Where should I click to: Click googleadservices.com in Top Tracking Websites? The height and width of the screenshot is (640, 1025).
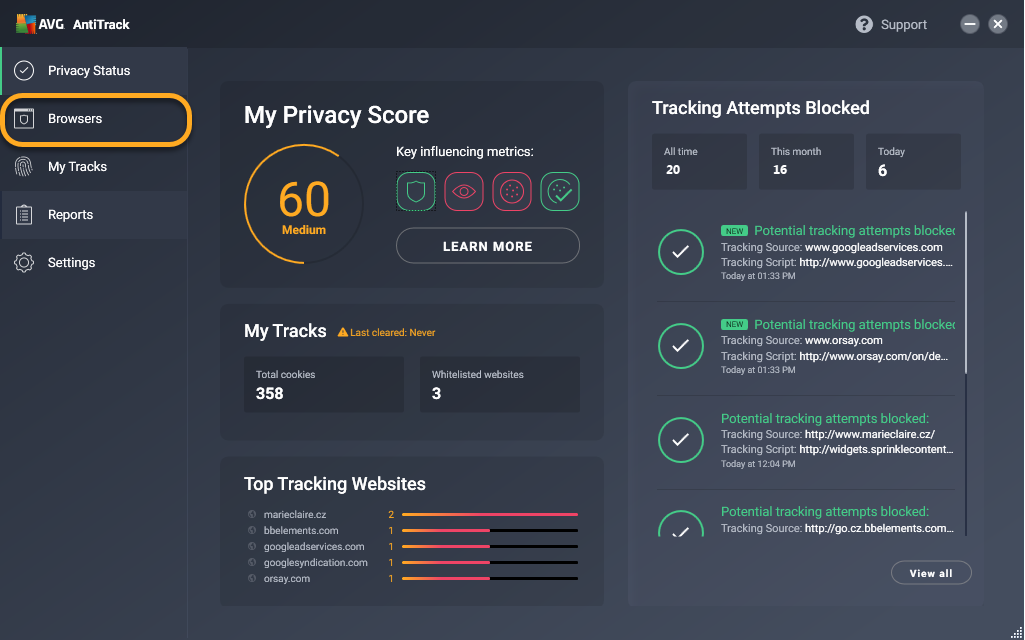[x=314, y=547]
